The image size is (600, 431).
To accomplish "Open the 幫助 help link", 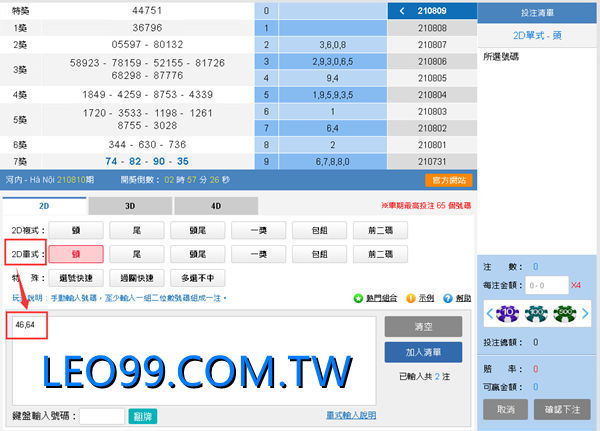I will 463,298.
